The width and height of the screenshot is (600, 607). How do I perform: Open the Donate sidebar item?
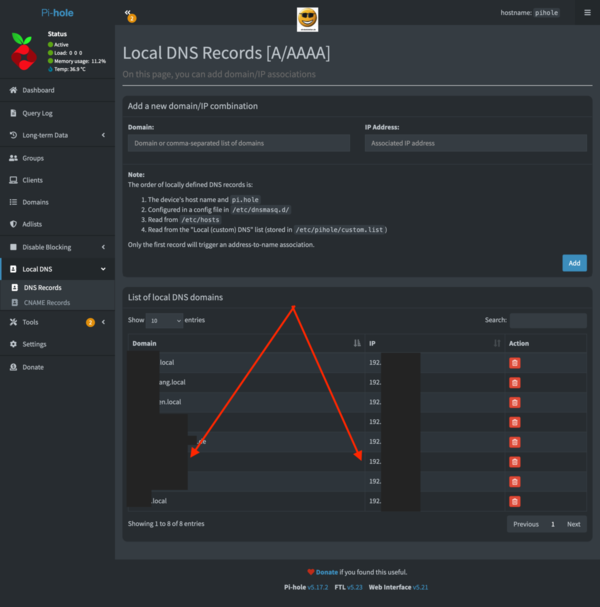[57, 367]
